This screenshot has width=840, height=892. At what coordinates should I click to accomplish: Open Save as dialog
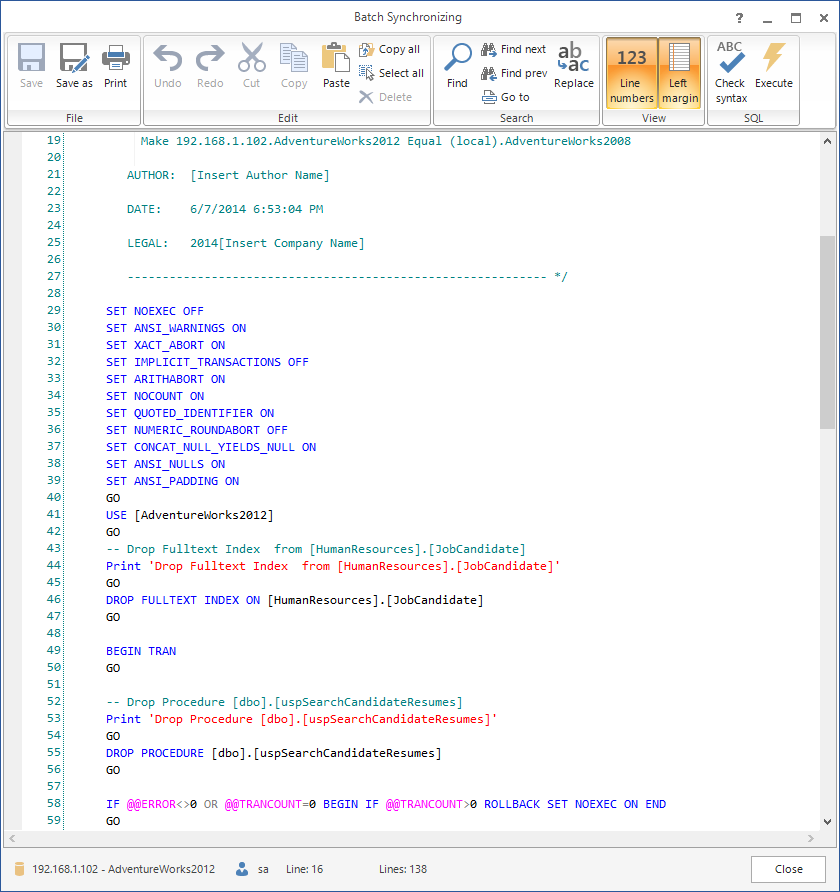click(74, 65)
